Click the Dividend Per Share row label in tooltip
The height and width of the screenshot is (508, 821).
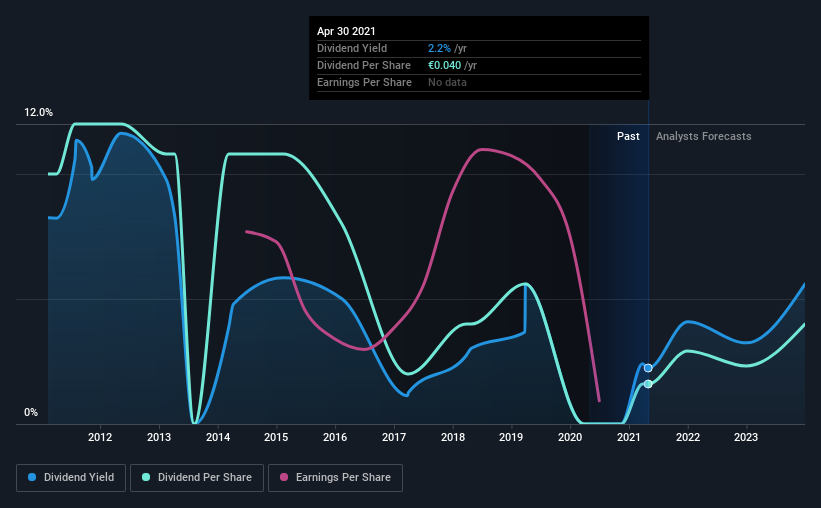point(364,65)
